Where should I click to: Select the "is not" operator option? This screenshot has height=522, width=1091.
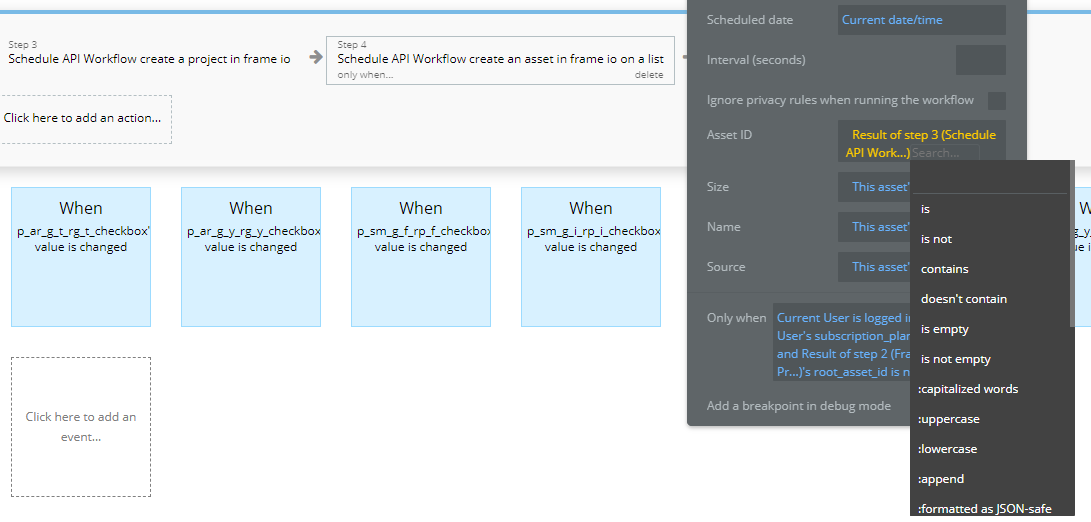936,239
